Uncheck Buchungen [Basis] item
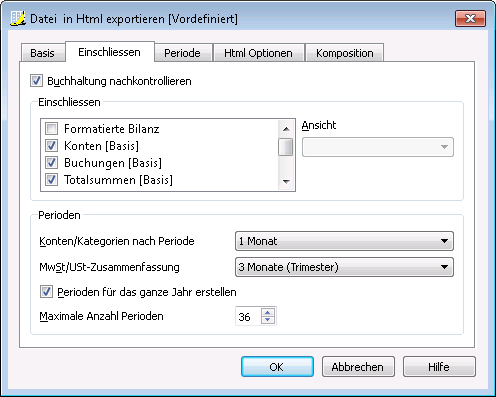 pos(51,162)
